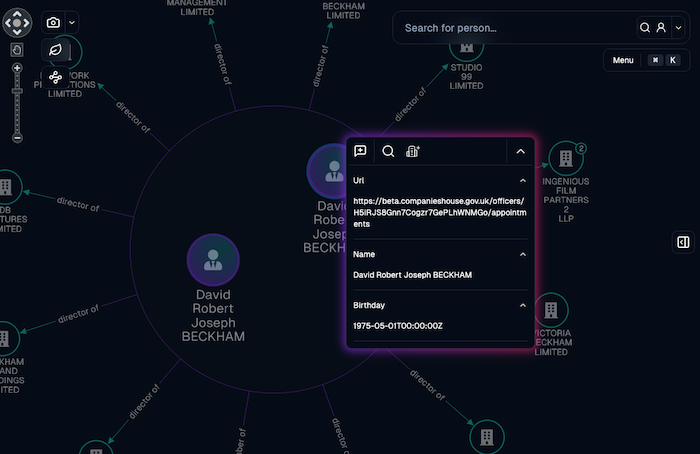Click the Birthday section label
The image size is (700, 454).
tap(369, 305)
